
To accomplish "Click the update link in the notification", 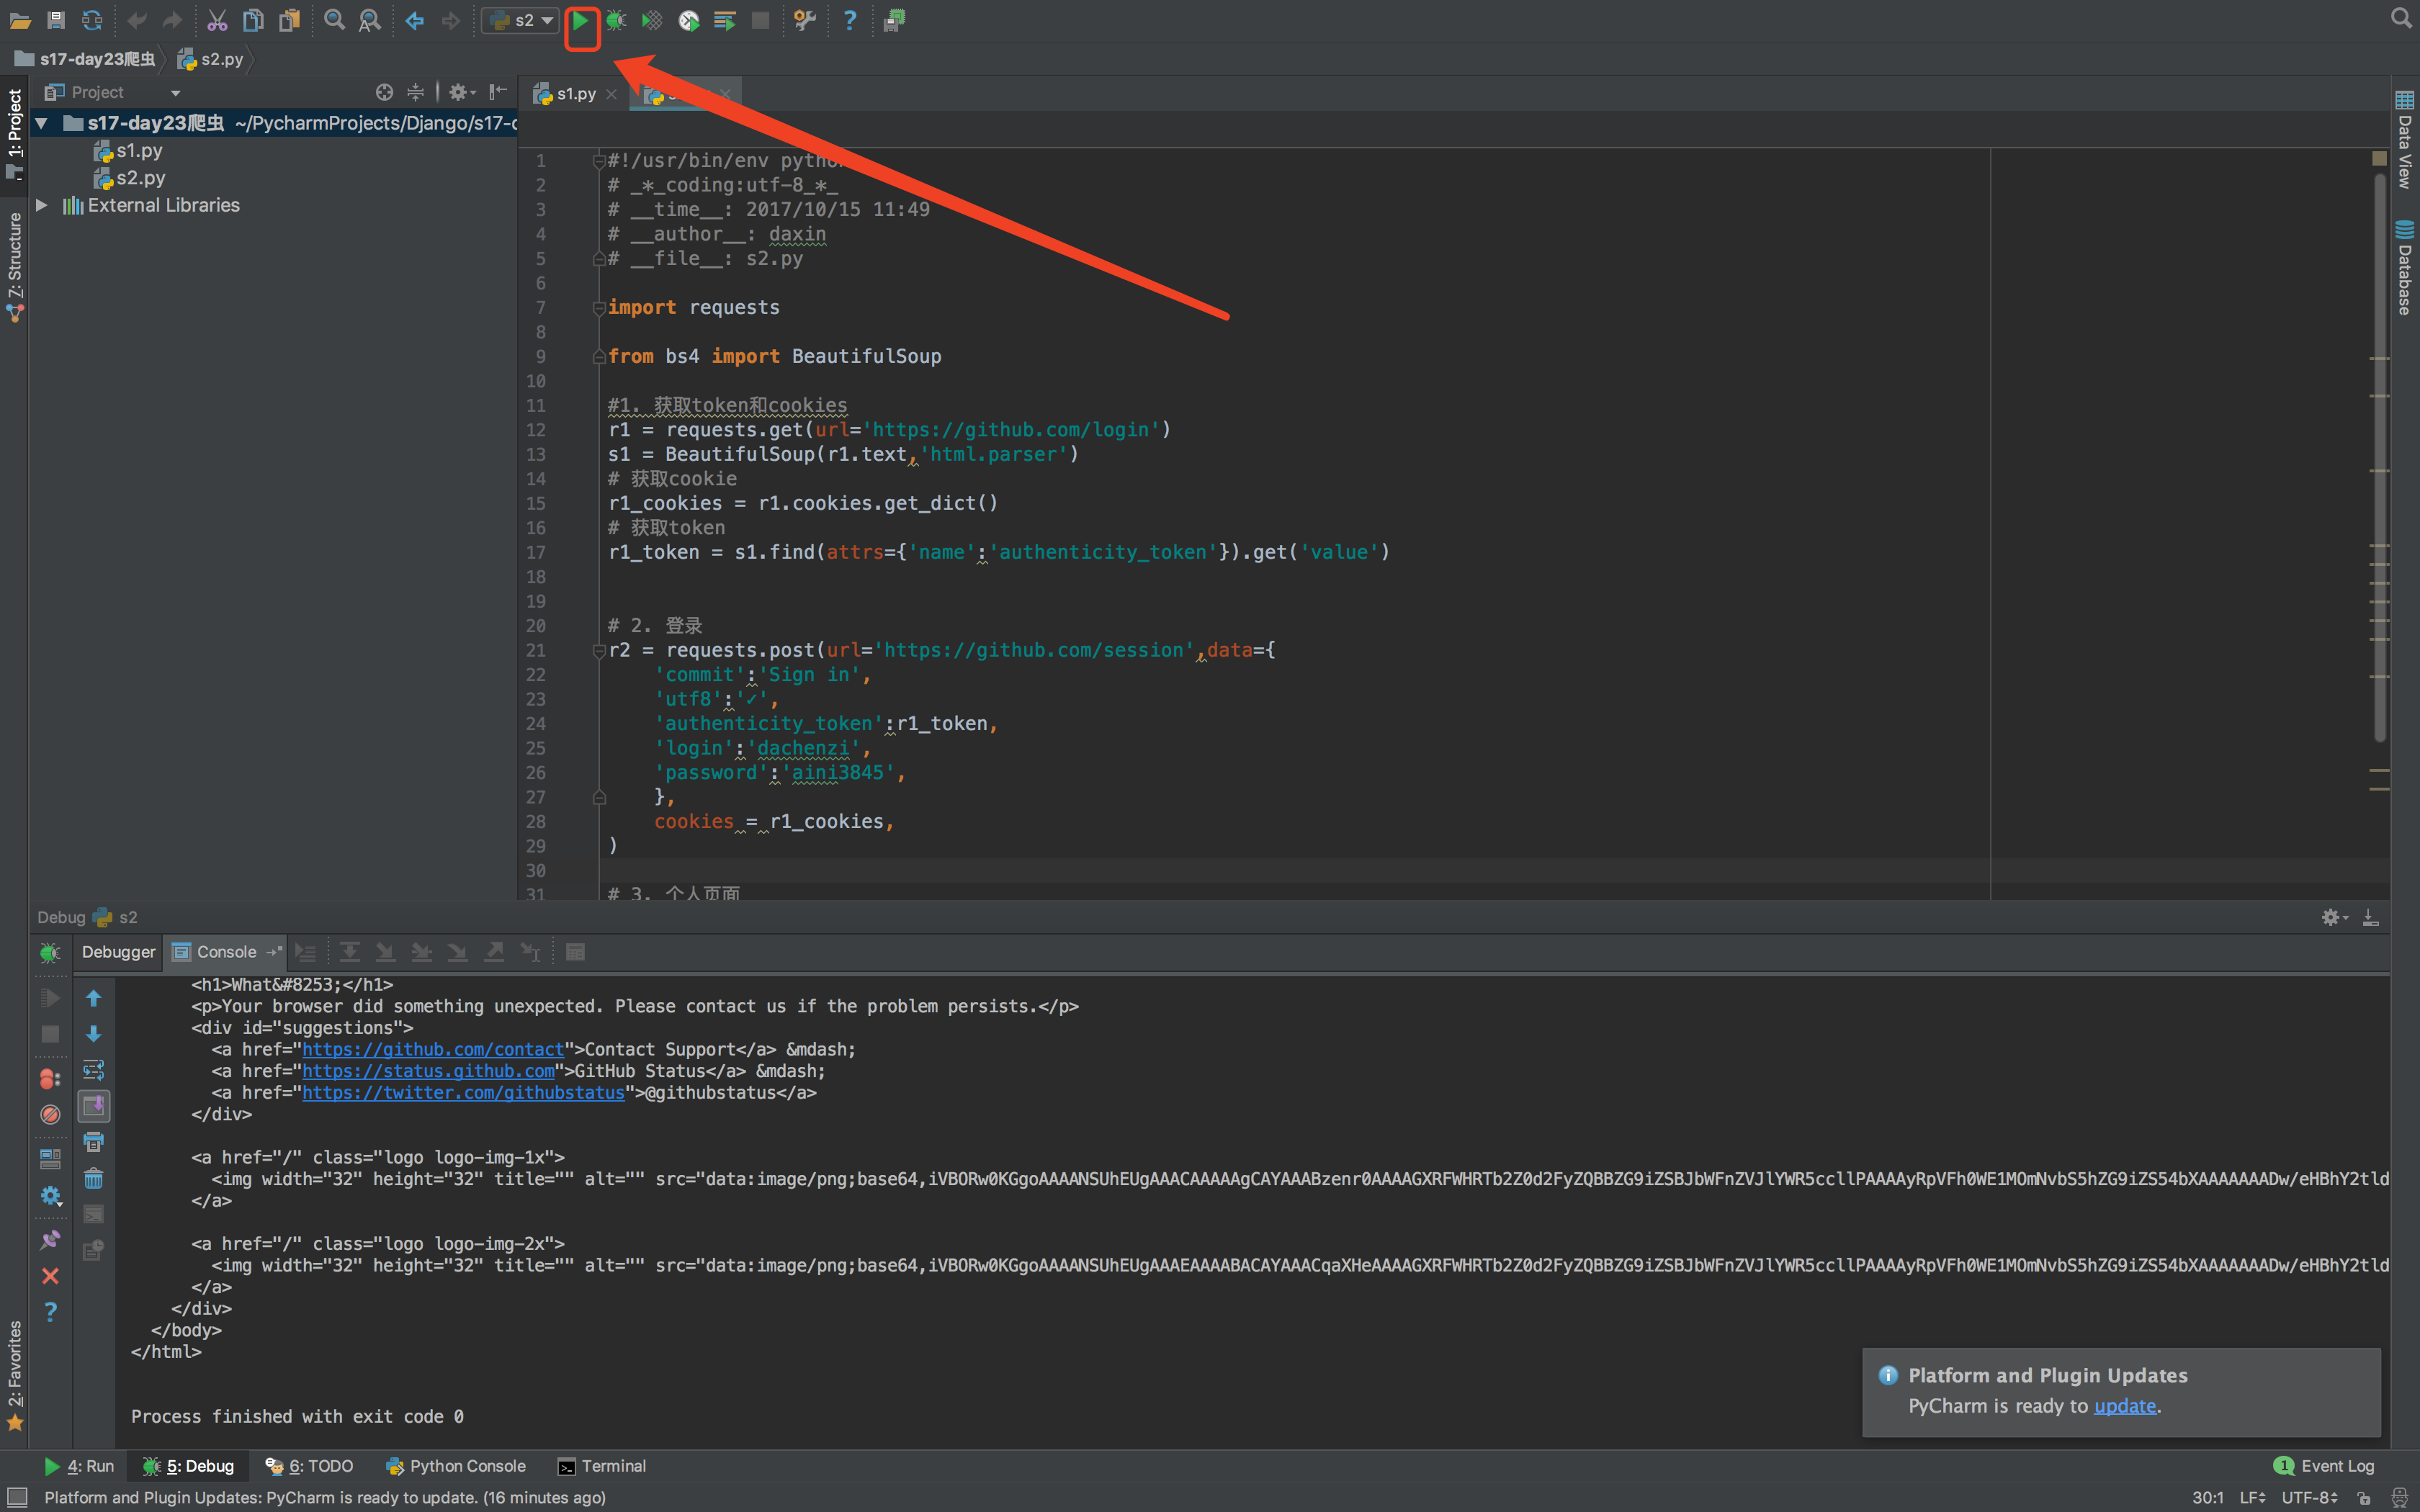I will tap(2124, 1405).
